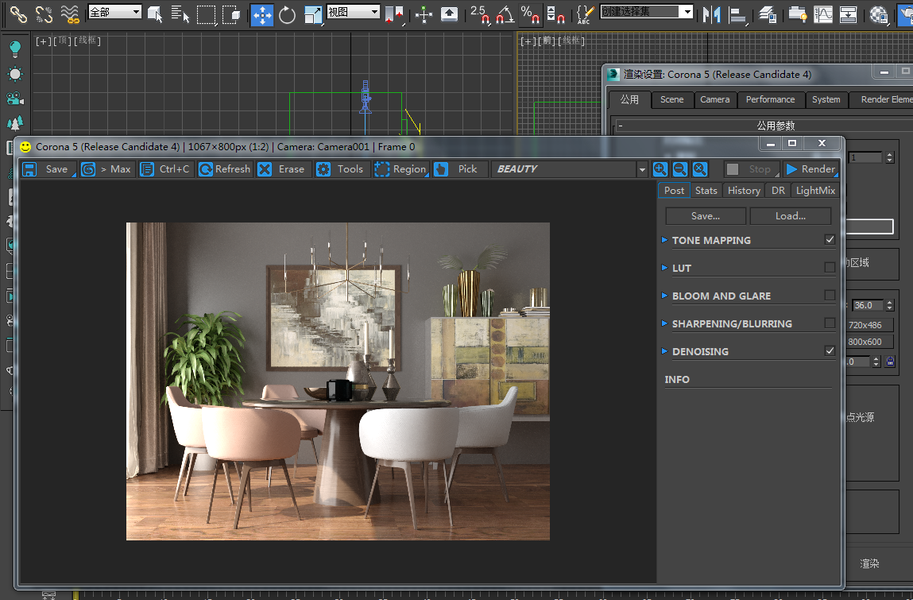This screenshot has height=600, width=913.
Task: Click the Load... button in Post tab
Action: [x=791, y=216]
